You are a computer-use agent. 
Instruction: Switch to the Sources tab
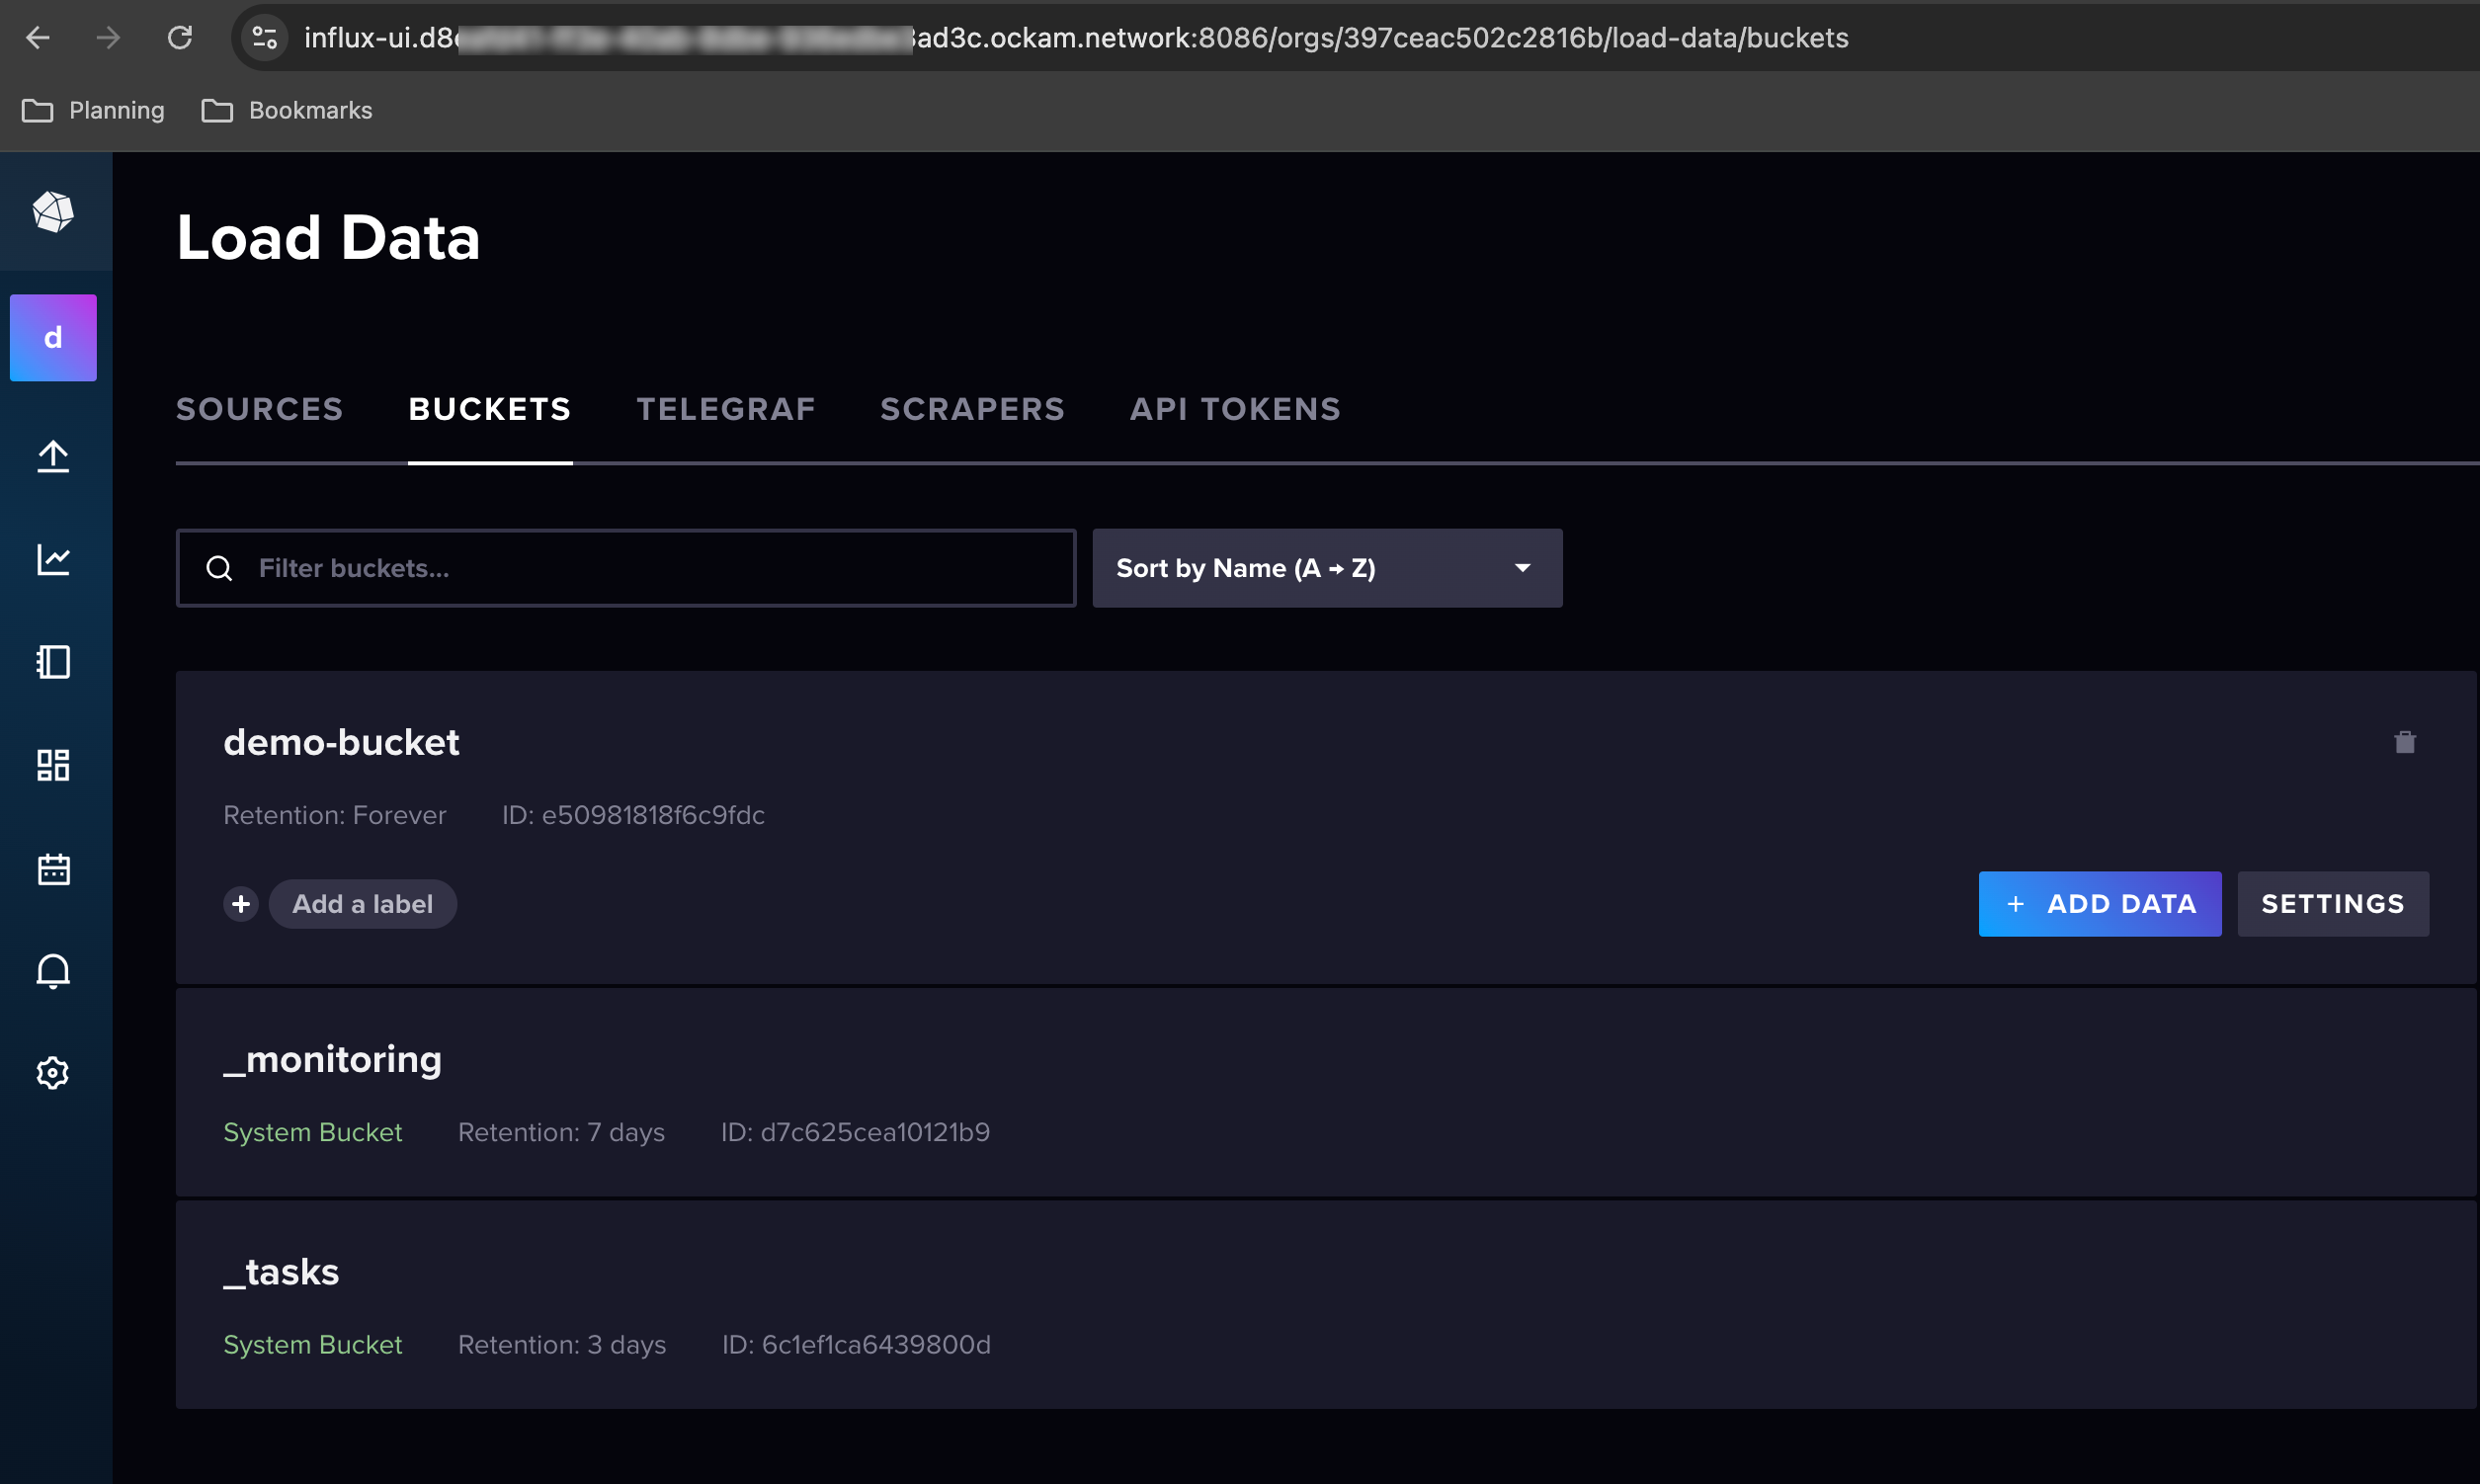point(260,409)
